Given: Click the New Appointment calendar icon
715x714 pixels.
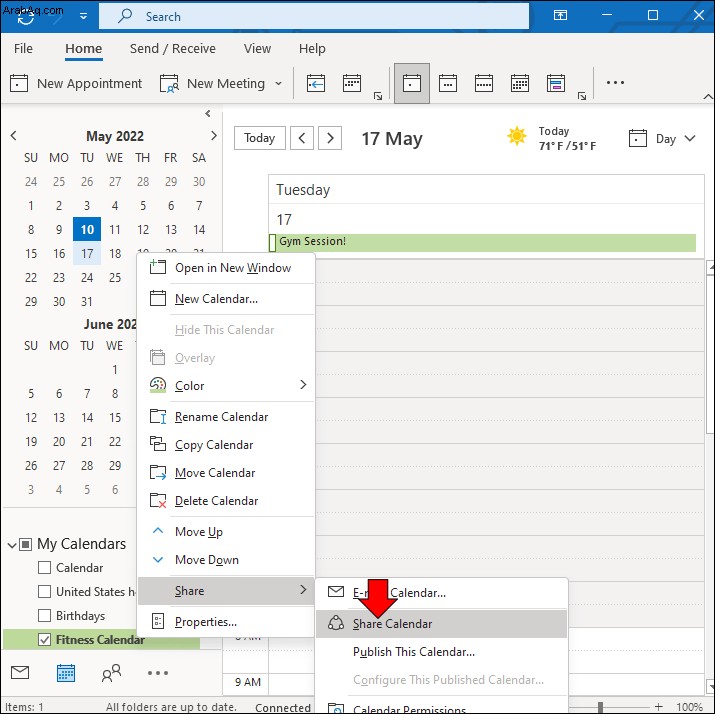Looking at the screenshot, I should (19, 83).
